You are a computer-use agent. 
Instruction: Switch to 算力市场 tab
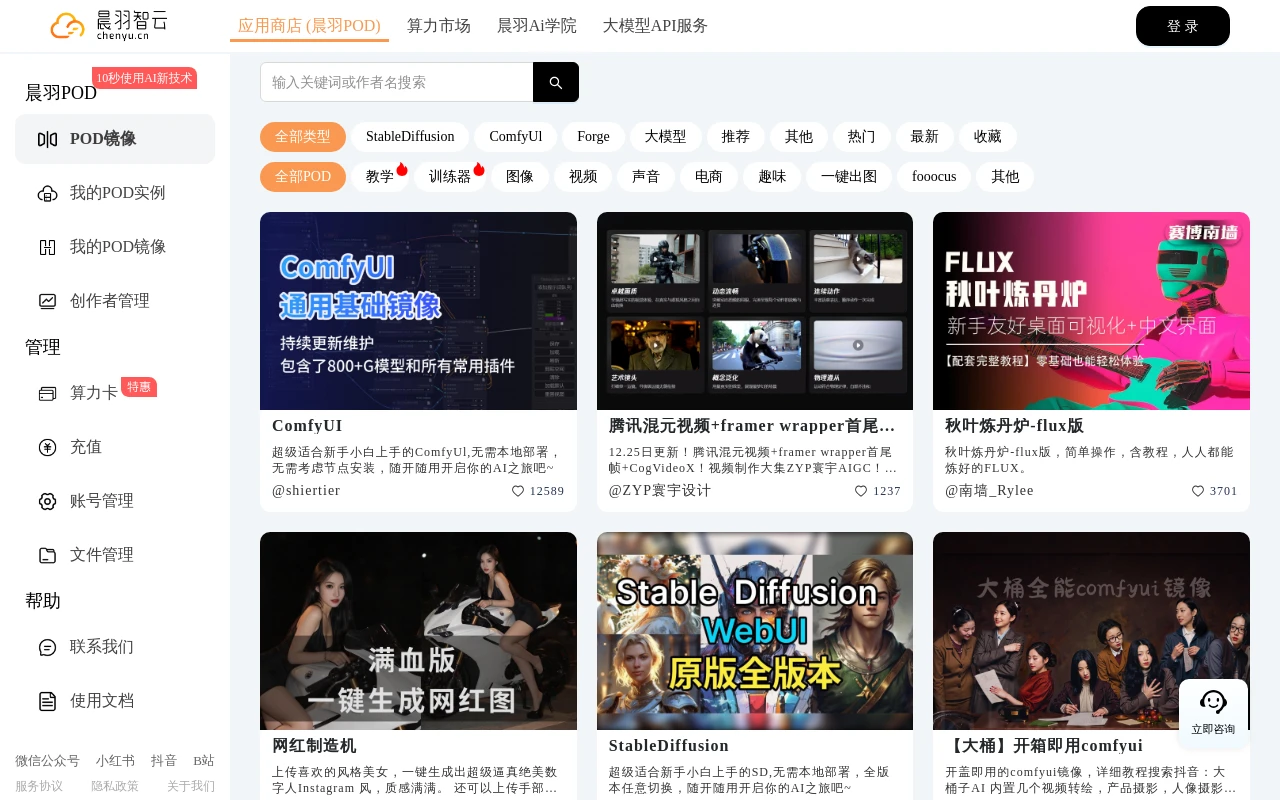coord(439,26)
